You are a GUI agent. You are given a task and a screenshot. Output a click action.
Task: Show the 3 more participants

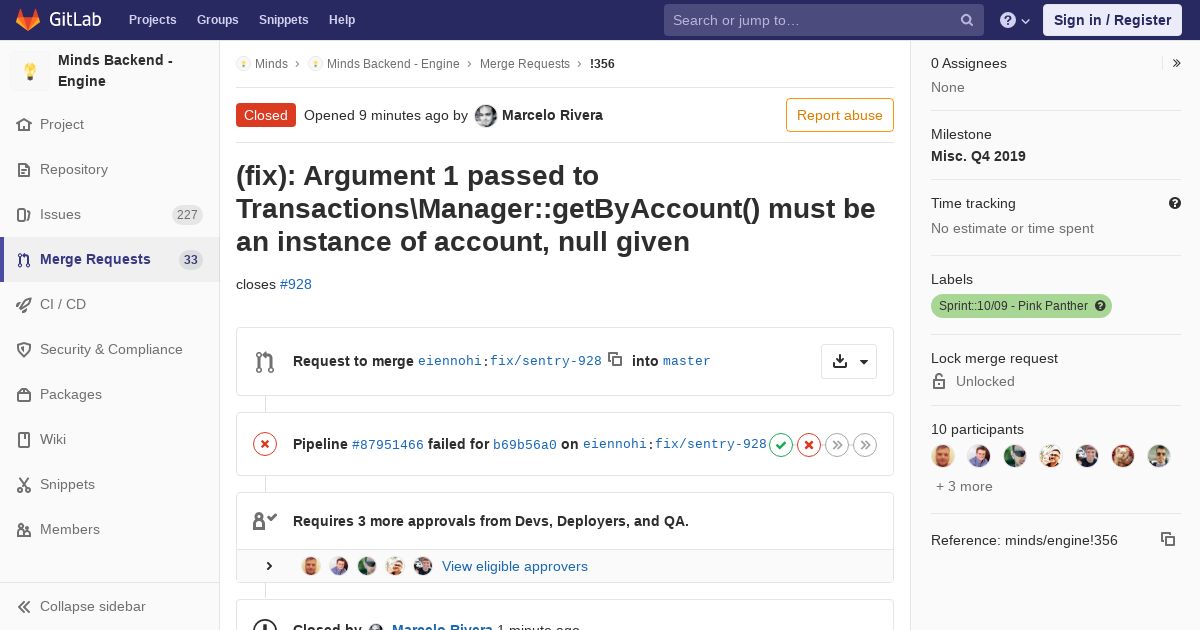click(x=964, y=486)
